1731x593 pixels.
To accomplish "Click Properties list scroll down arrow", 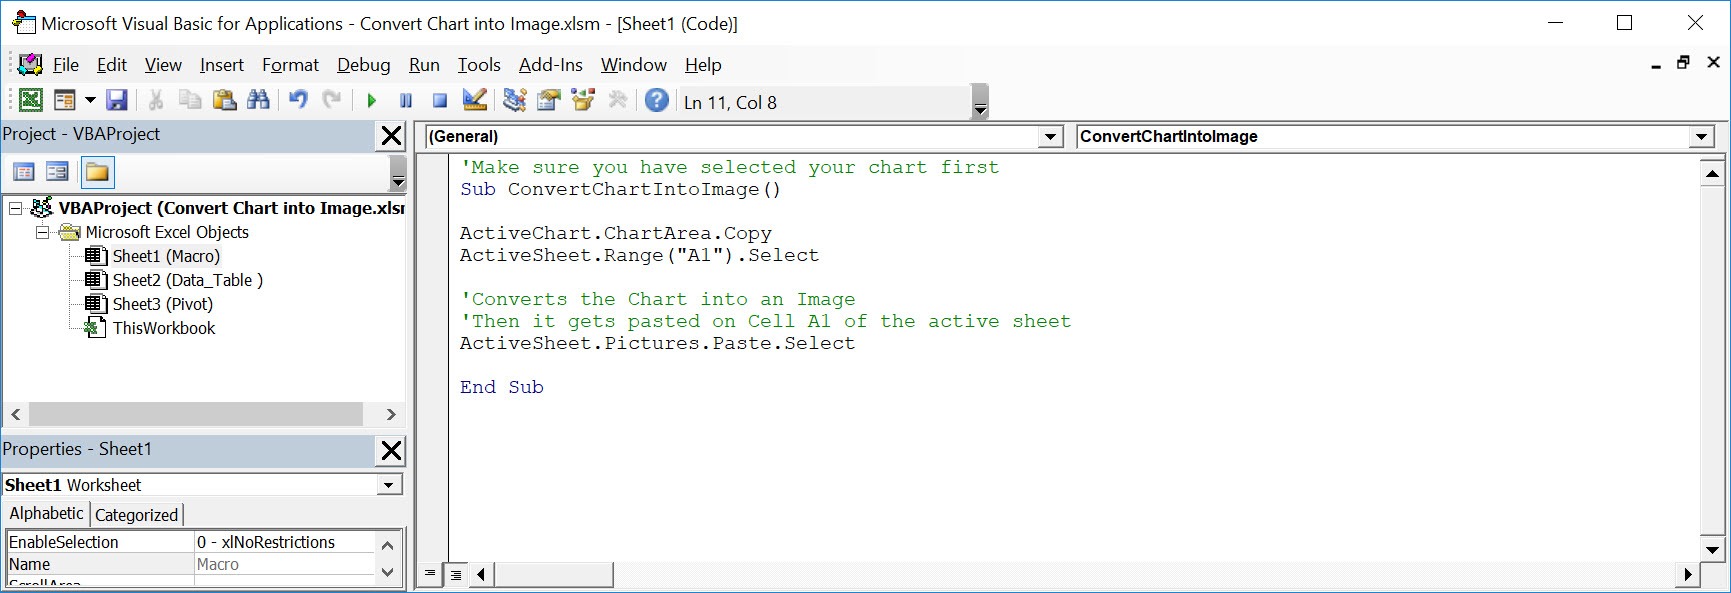I will [x=388, y=572].
